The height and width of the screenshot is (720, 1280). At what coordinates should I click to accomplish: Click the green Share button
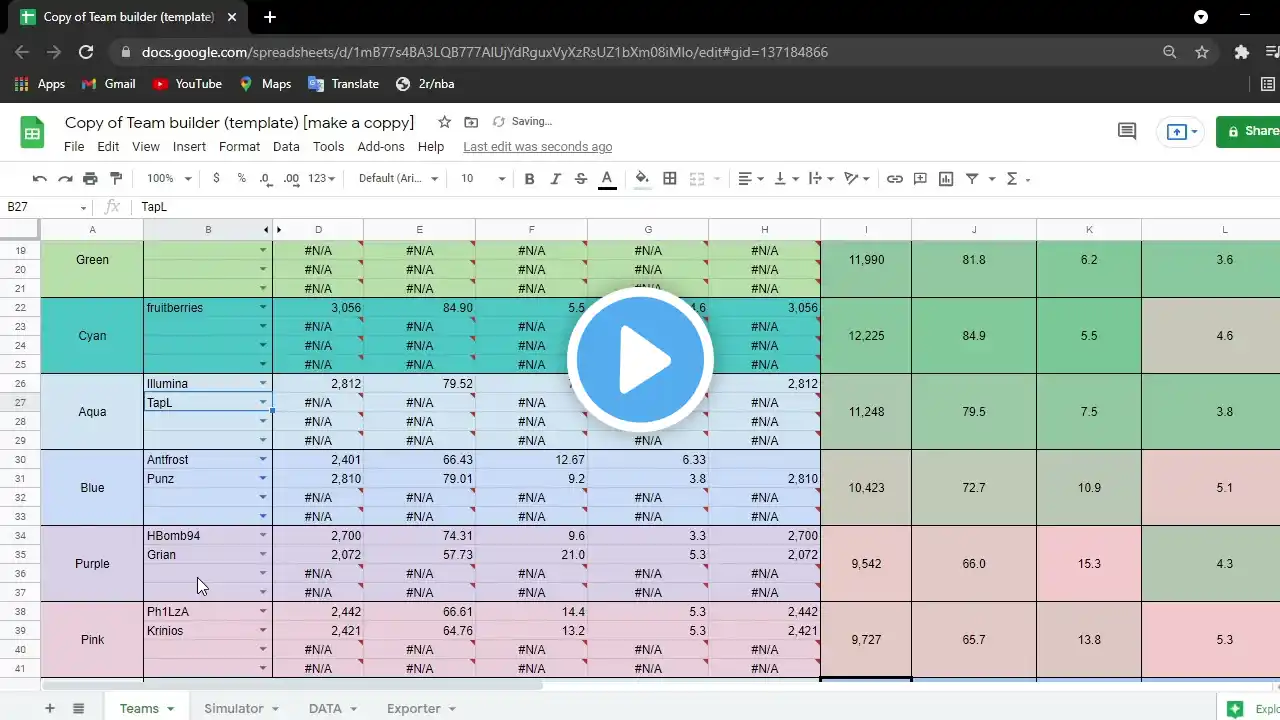click(1248, 131)
